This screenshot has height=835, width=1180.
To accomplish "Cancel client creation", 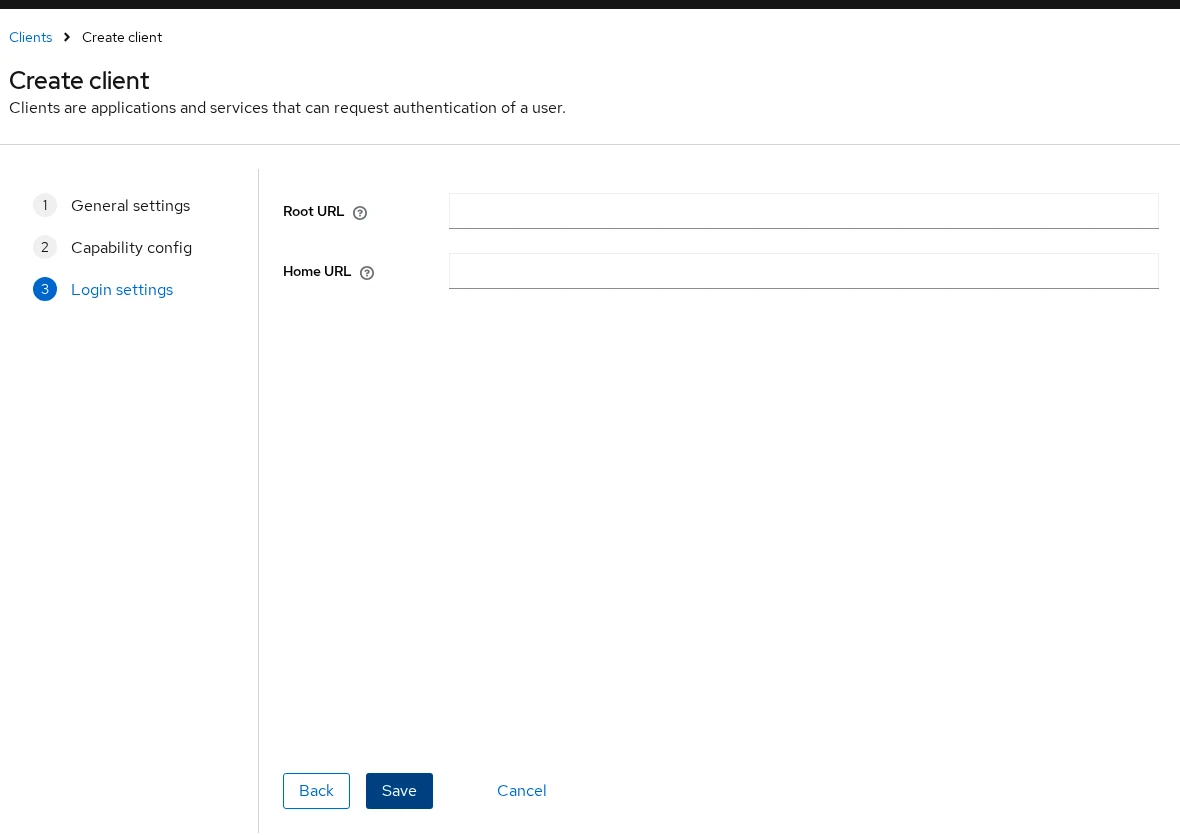I will click(522, 791).
